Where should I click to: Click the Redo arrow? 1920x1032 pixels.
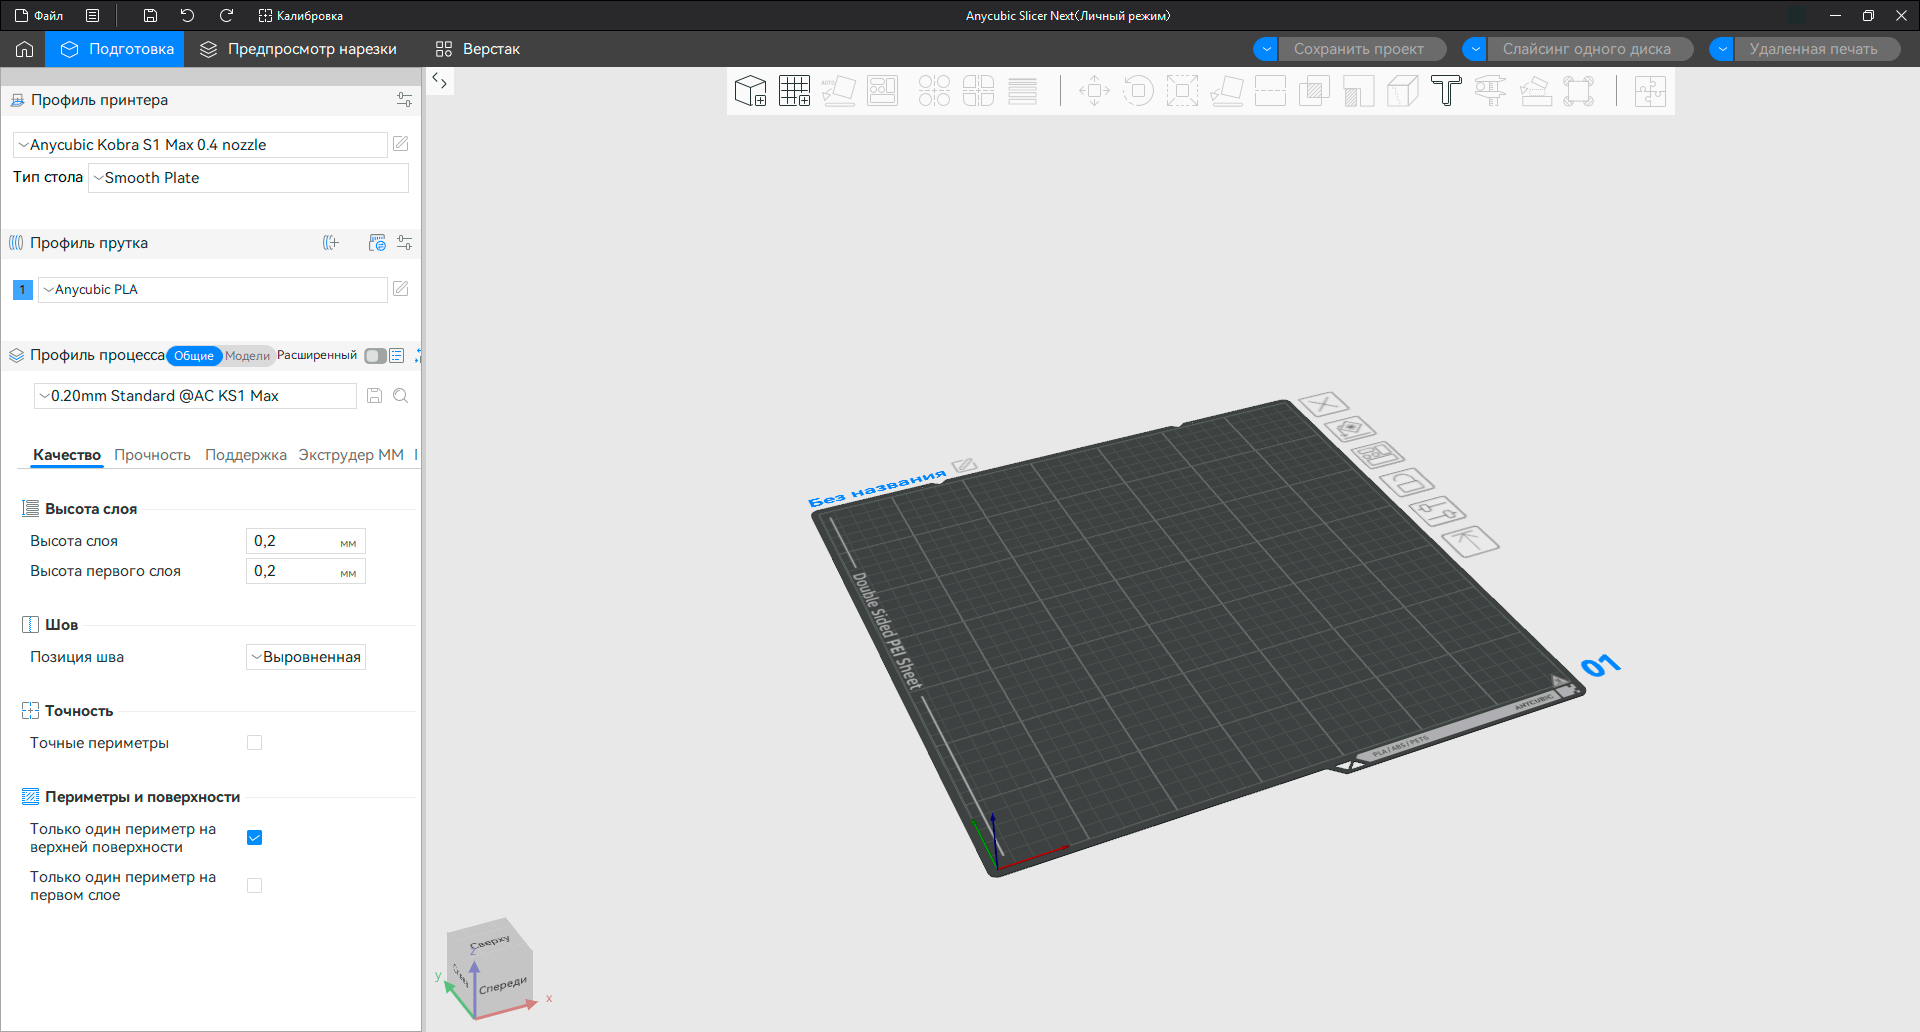(x=226, y=16)
